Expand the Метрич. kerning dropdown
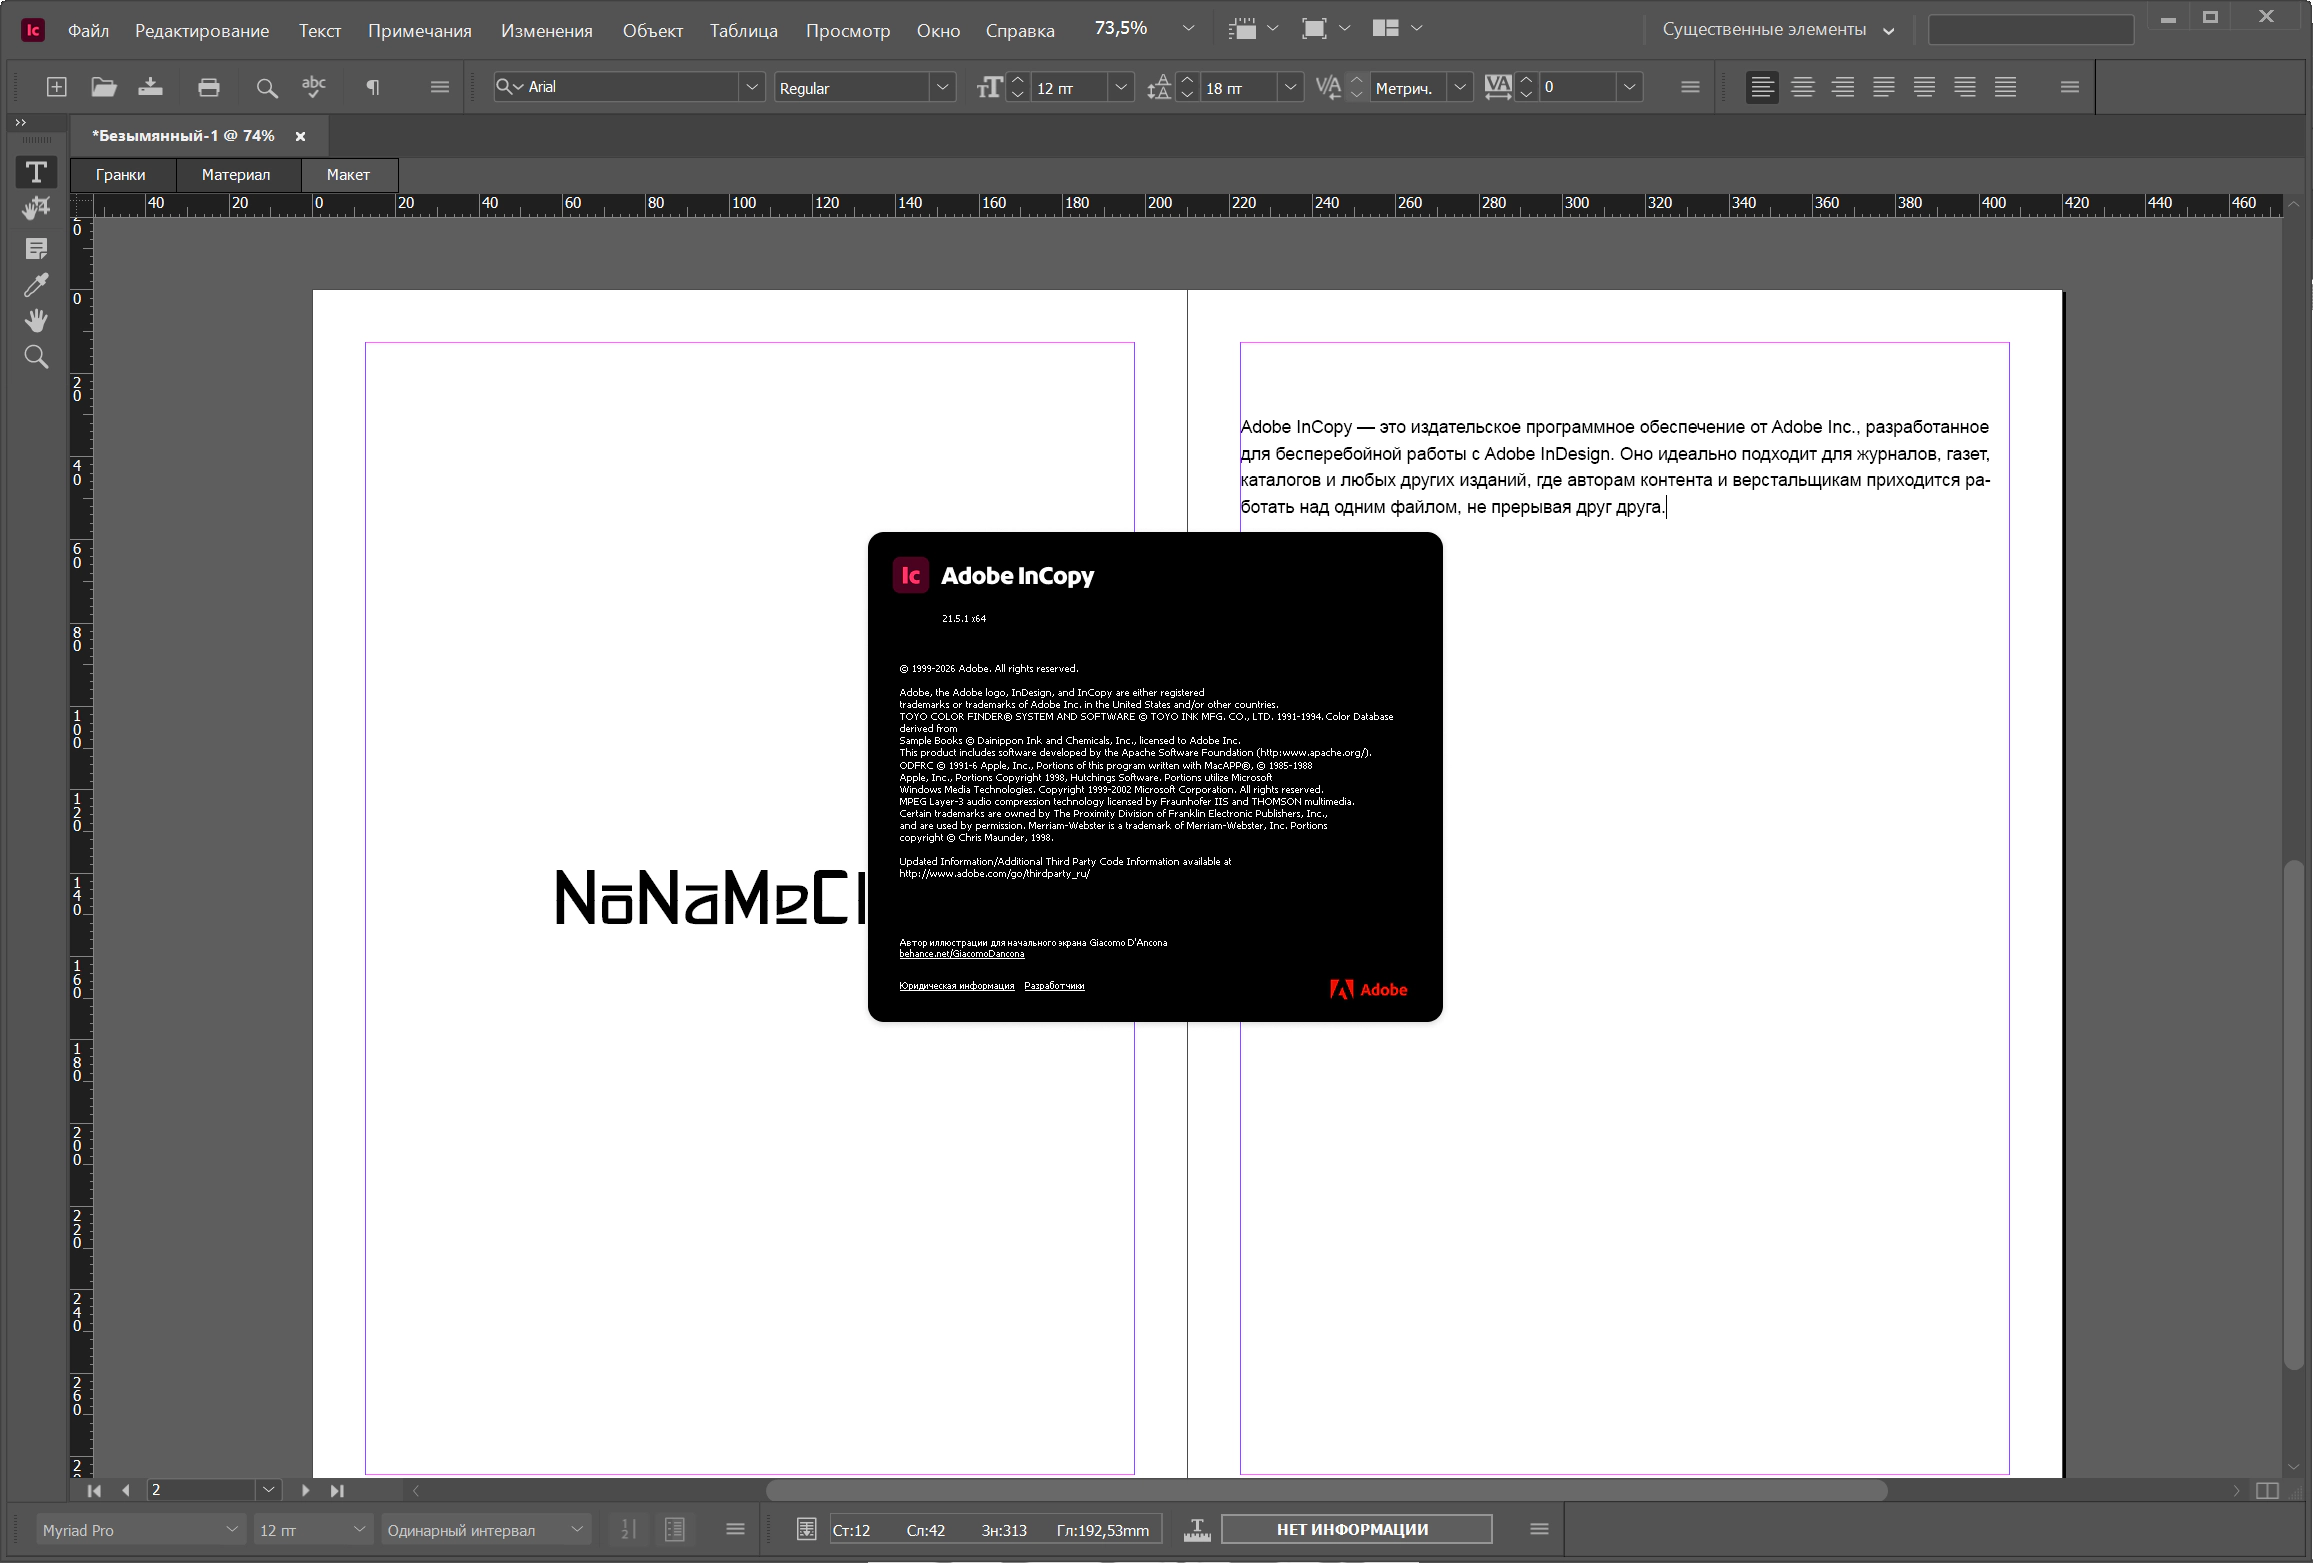The height and width of the screenshot is (1563, 2313). 1460,88
